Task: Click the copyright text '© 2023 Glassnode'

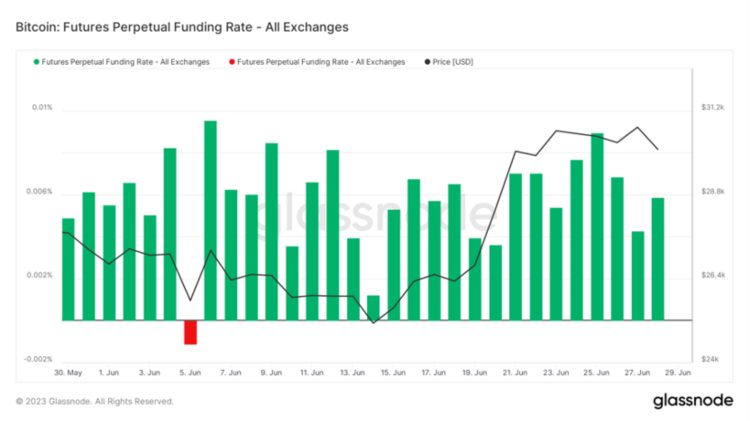Action: coord(95,401)
